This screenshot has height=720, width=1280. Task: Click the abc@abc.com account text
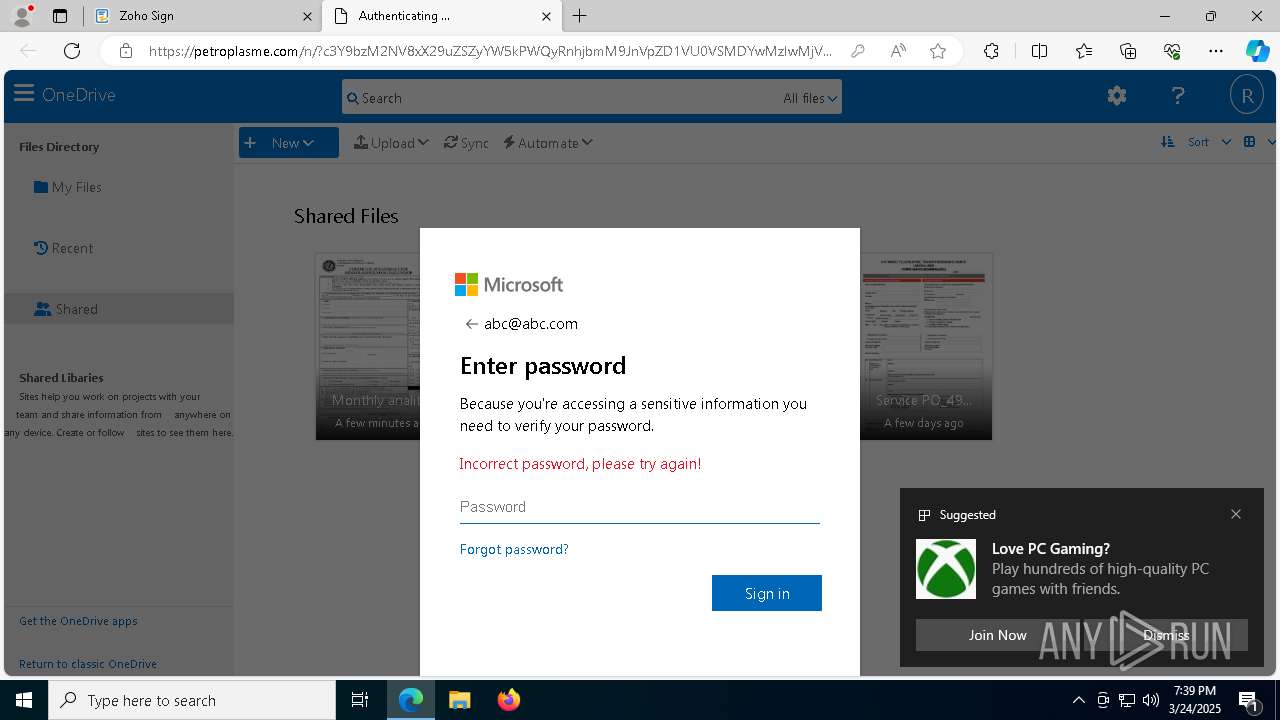531,324
